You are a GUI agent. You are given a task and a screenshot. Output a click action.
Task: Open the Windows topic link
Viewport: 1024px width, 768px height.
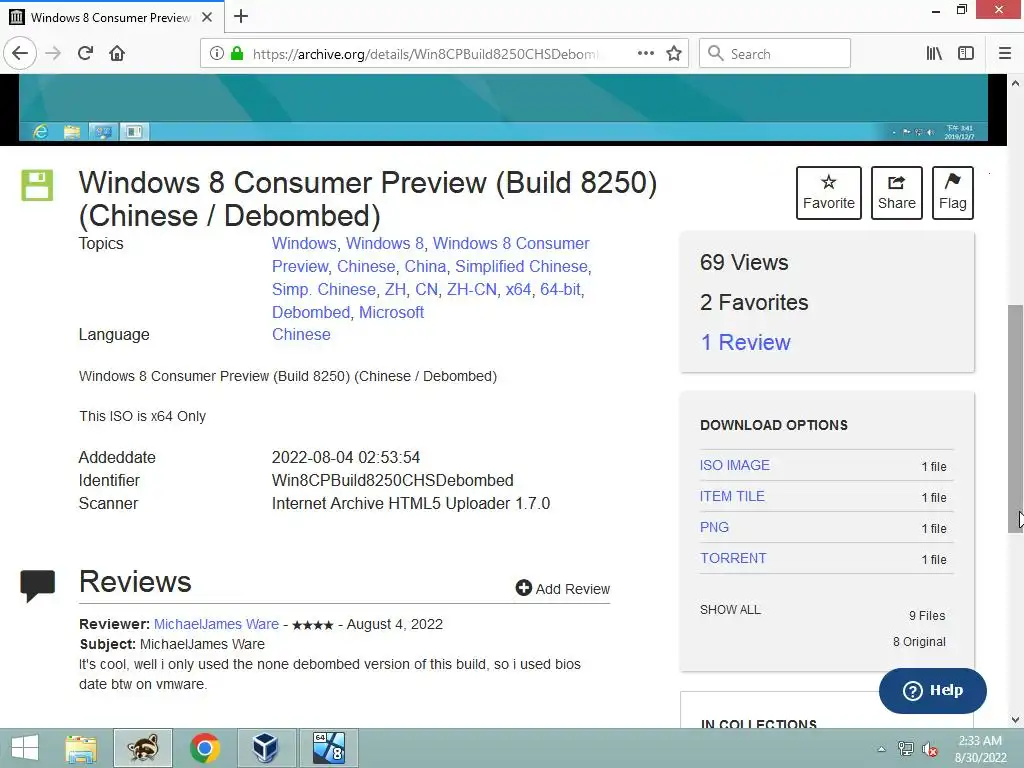pos(304,244)
